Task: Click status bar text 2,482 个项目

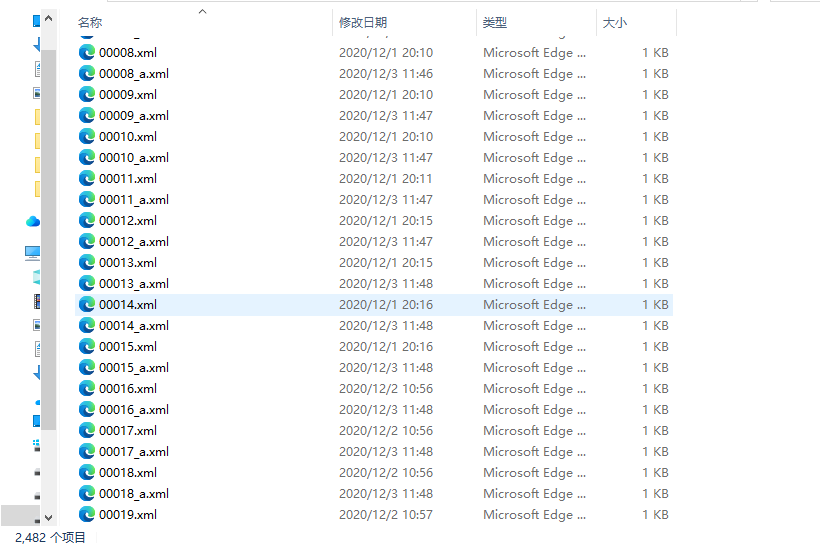Action: pyautogui.click(x=50, y=537)
